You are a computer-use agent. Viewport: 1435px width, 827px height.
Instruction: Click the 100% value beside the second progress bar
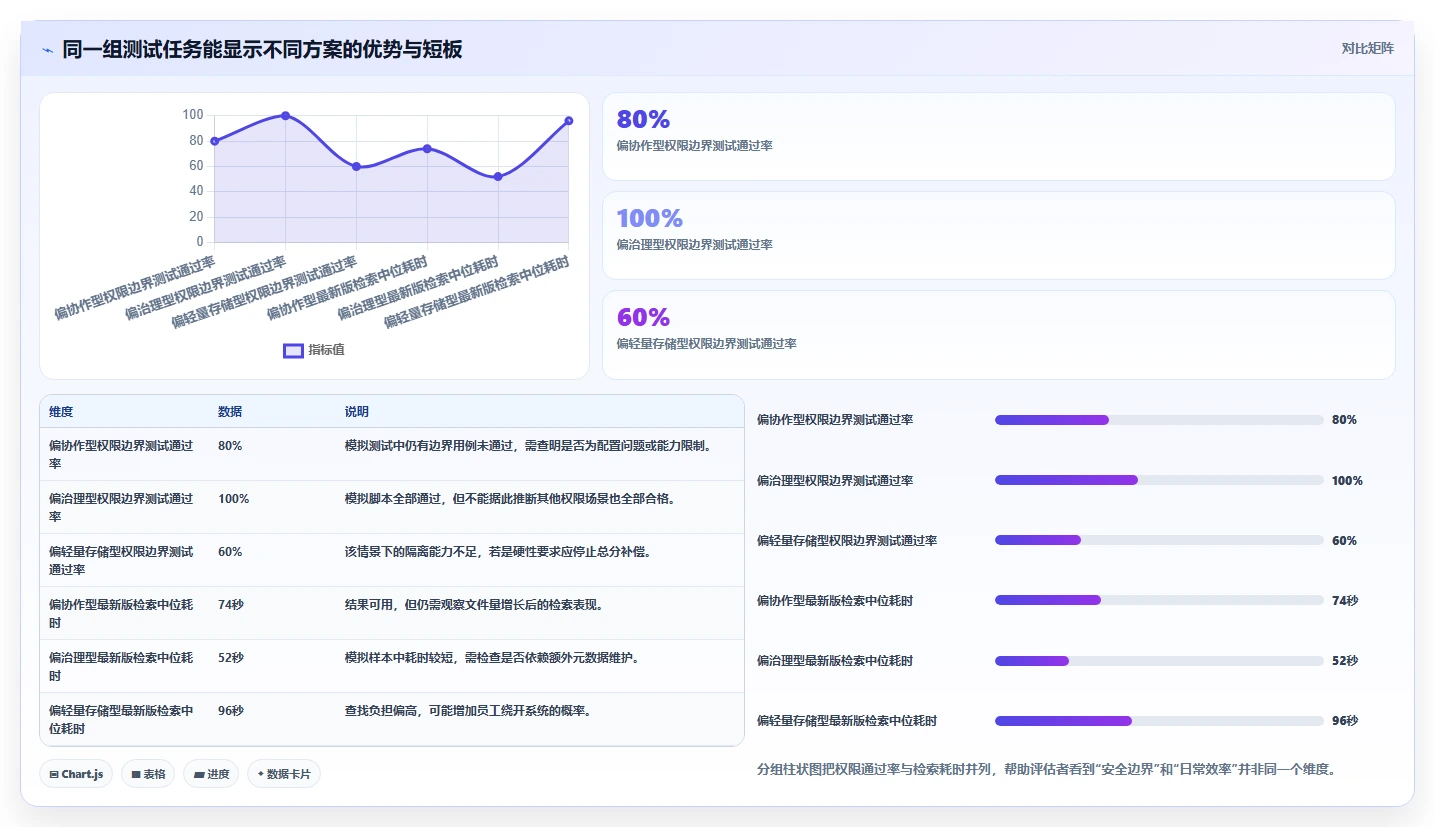coord(1347,480)
